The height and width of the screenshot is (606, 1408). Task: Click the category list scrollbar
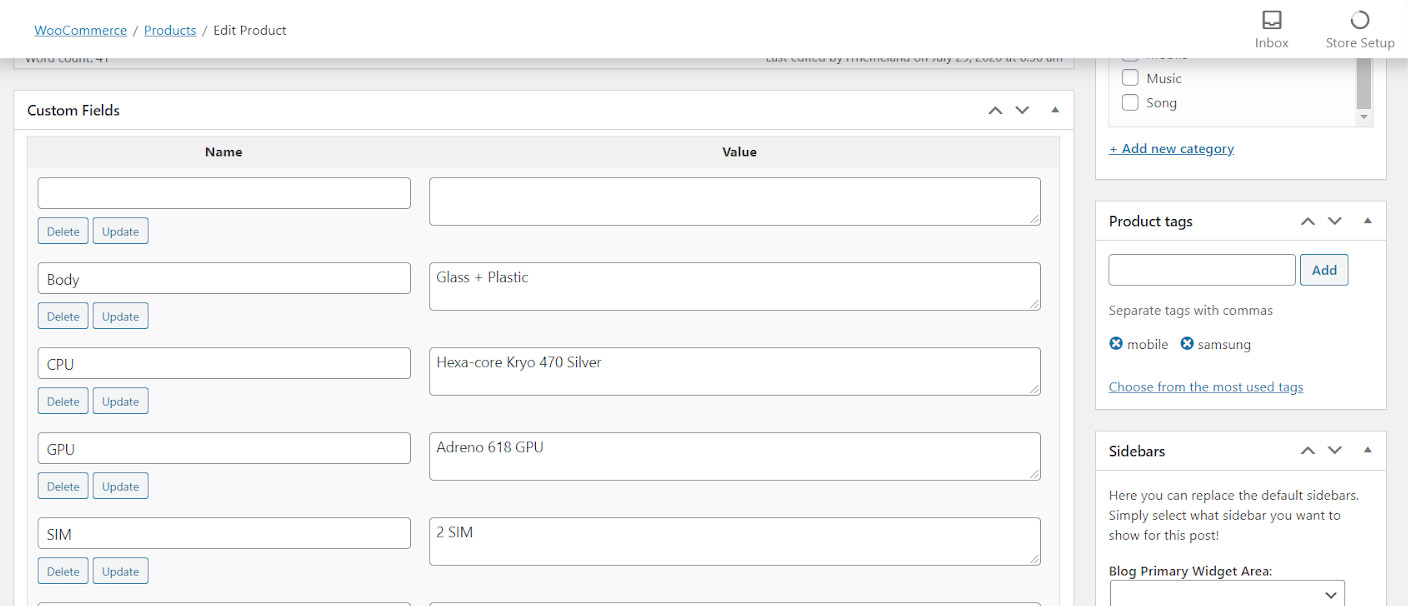pos(1364,86)
